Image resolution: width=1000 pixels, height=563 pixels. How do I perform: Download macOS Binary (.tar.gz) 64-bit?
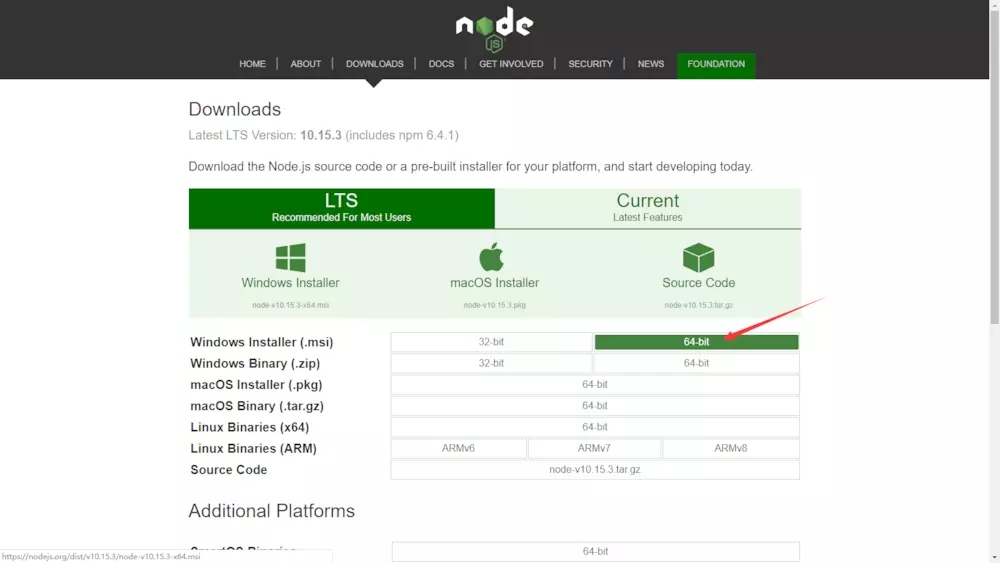click(x=595, y=406)
